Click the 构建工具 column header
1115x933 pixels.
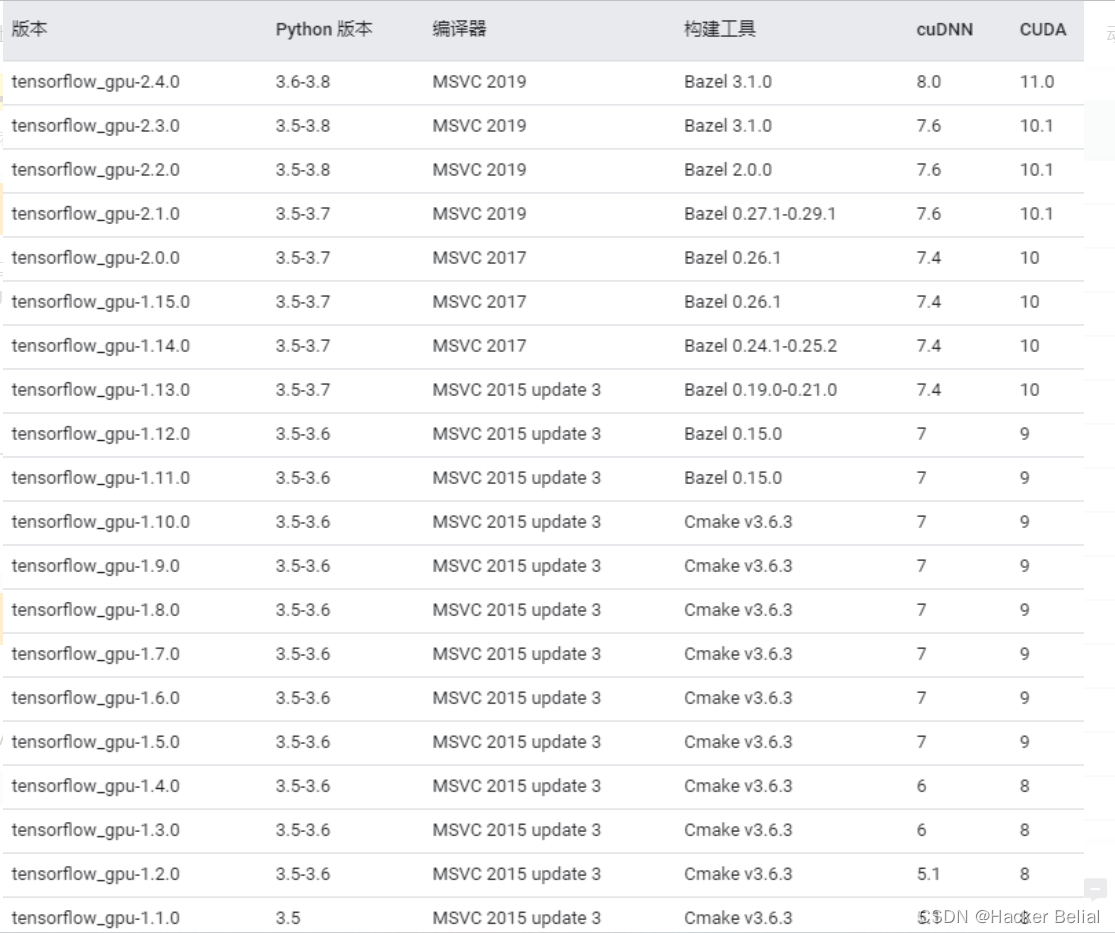coord(720,29)
